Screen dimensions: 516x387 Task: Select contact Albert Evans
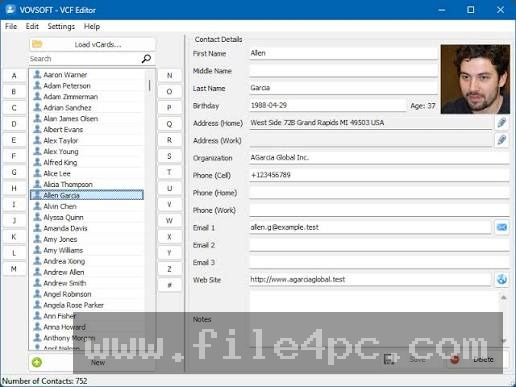(87, 130)
